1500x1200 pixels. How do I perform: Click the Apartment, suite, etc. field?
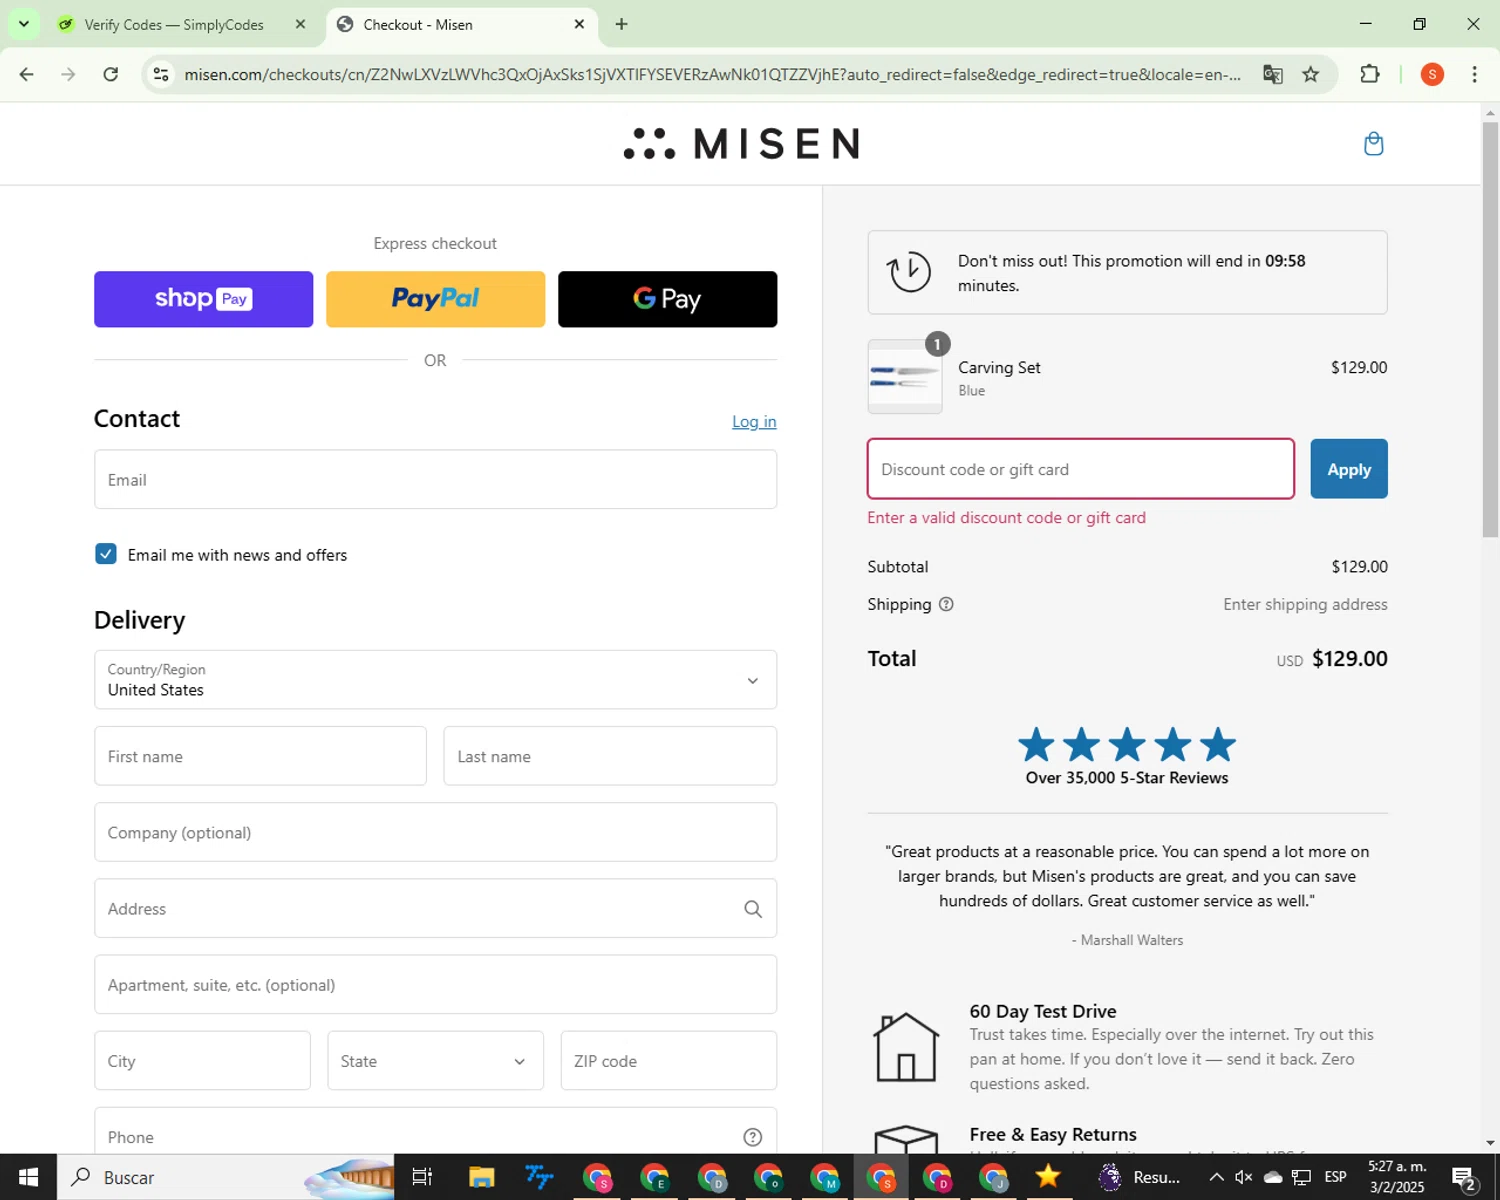(435, 985)
